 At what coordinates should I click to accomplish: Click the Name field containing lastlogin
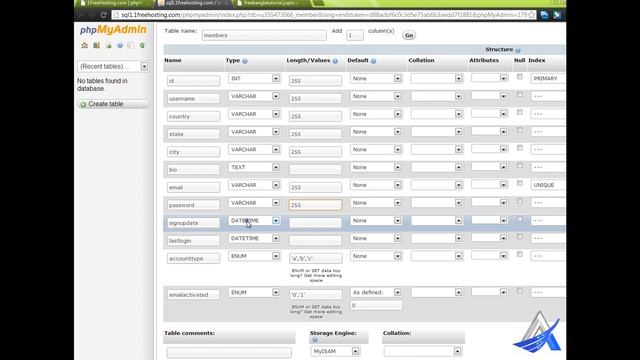193,241
